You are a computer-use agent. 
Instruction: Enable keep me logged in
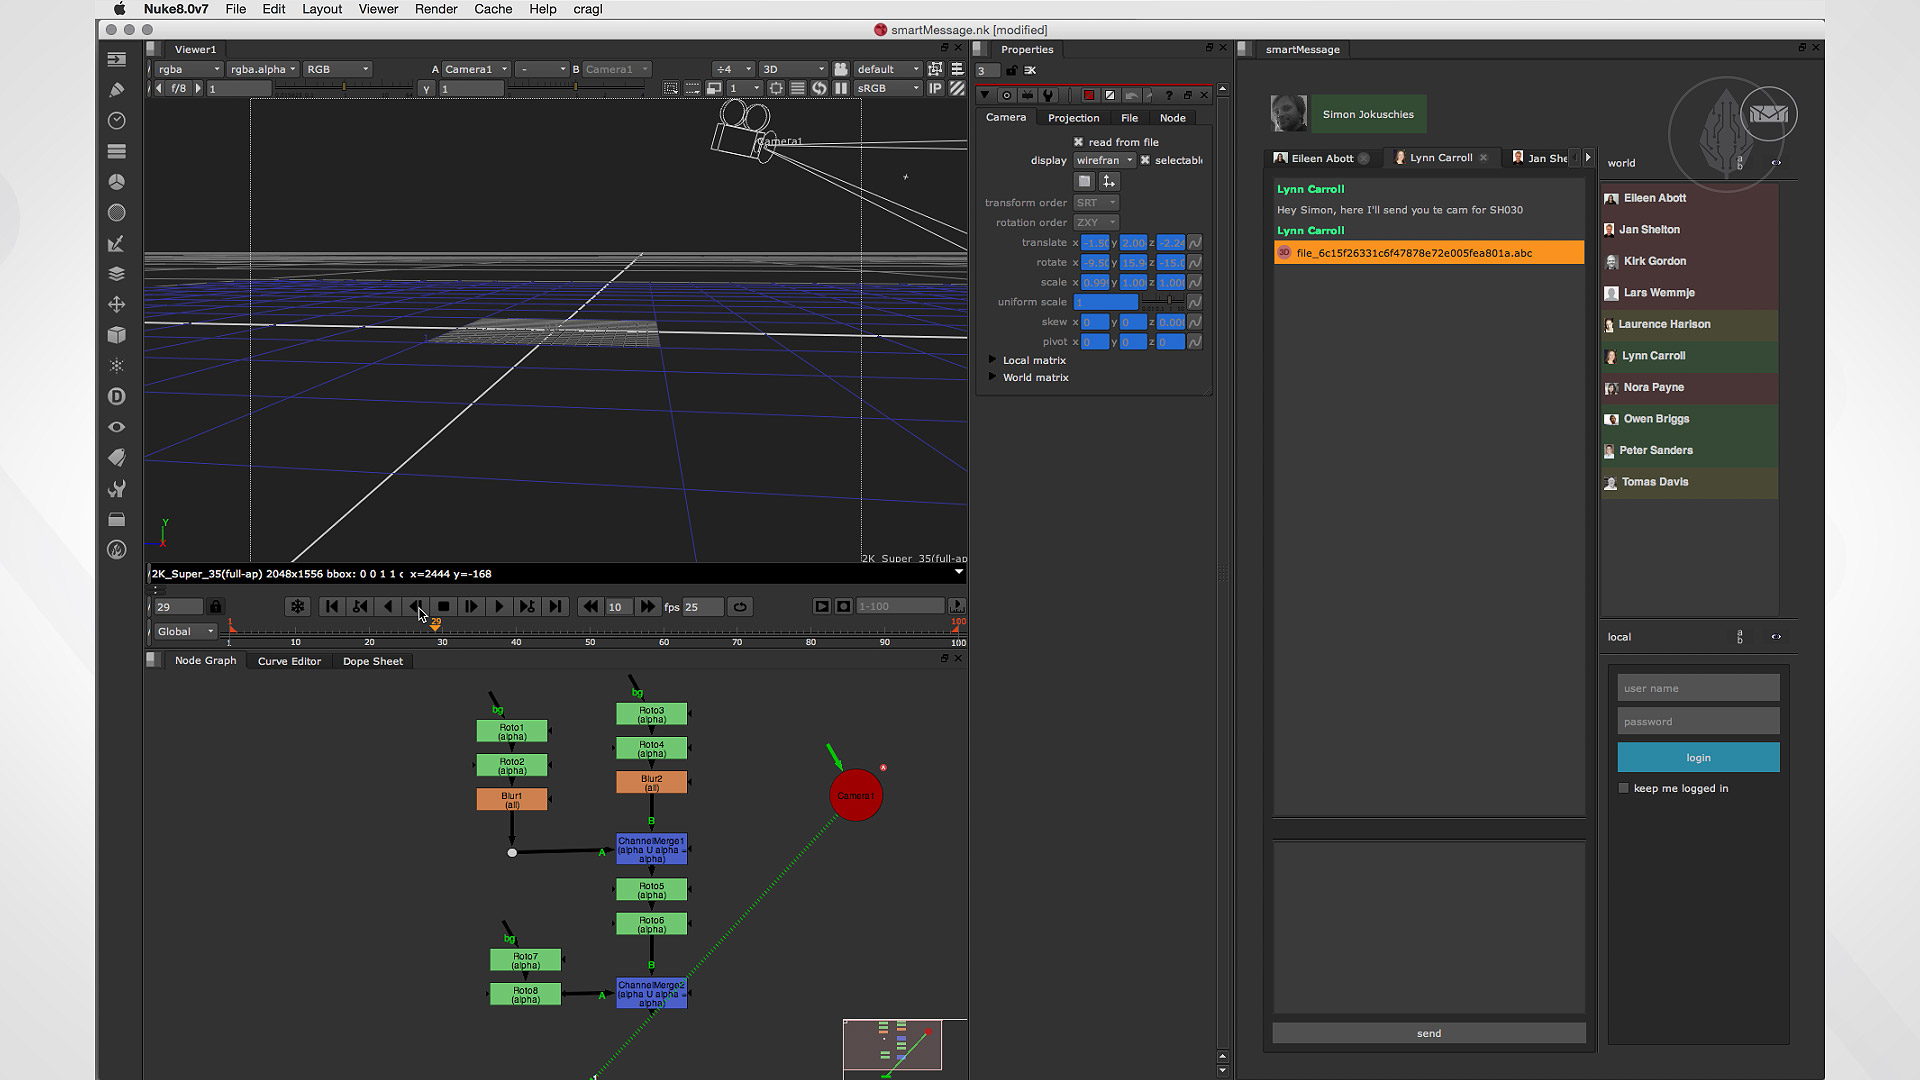[1624, 788]
